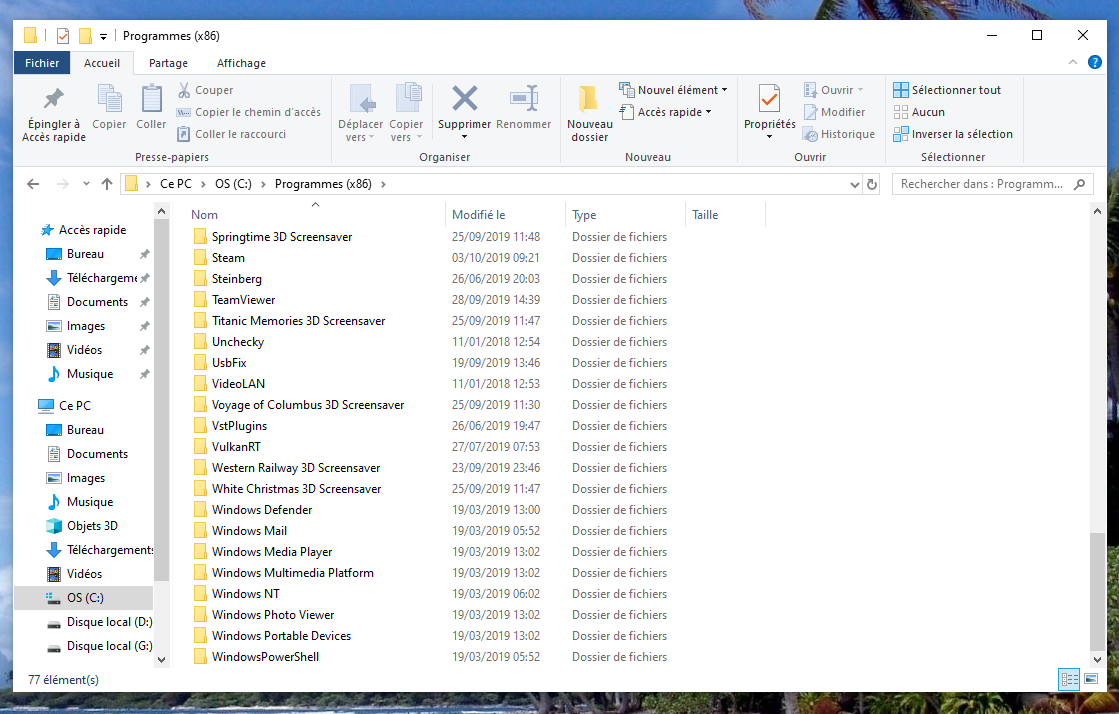
Task: Select Windows Photo Viewer folder
Action: click(273, 615)
